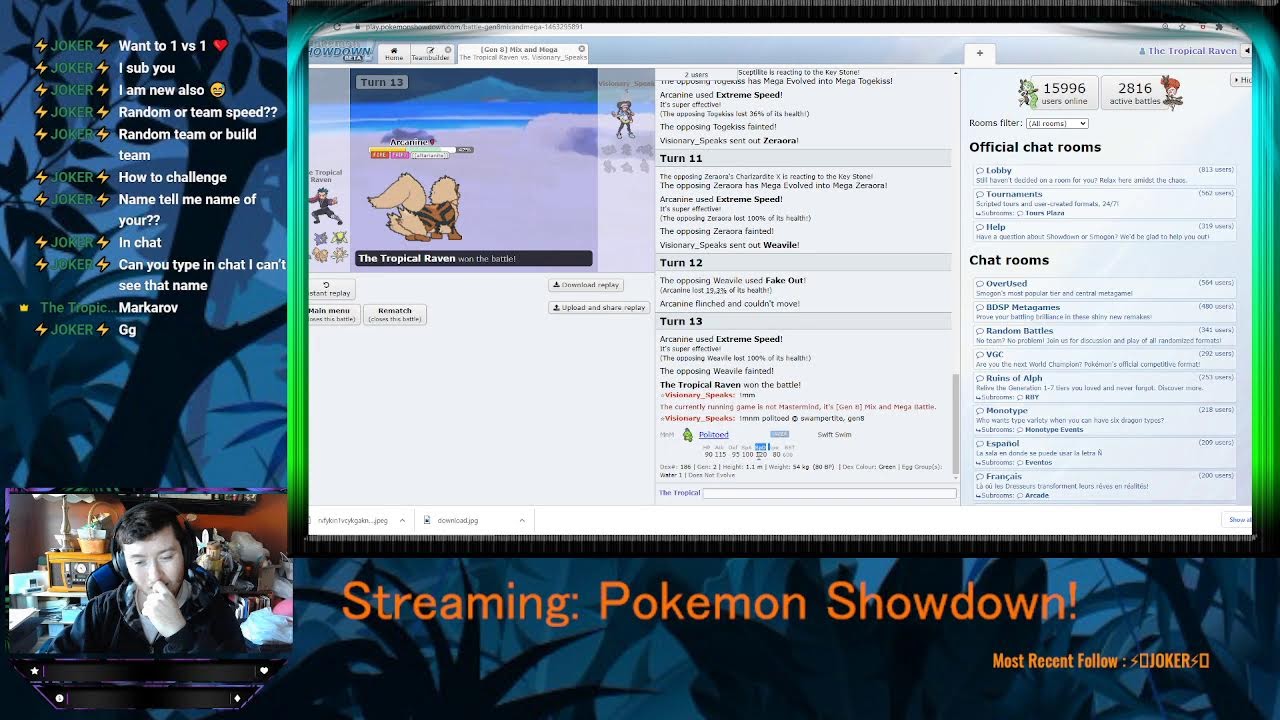Click the 2 users indicator in battle log
The image size is (1280, 720).
(x=696, y=75)
